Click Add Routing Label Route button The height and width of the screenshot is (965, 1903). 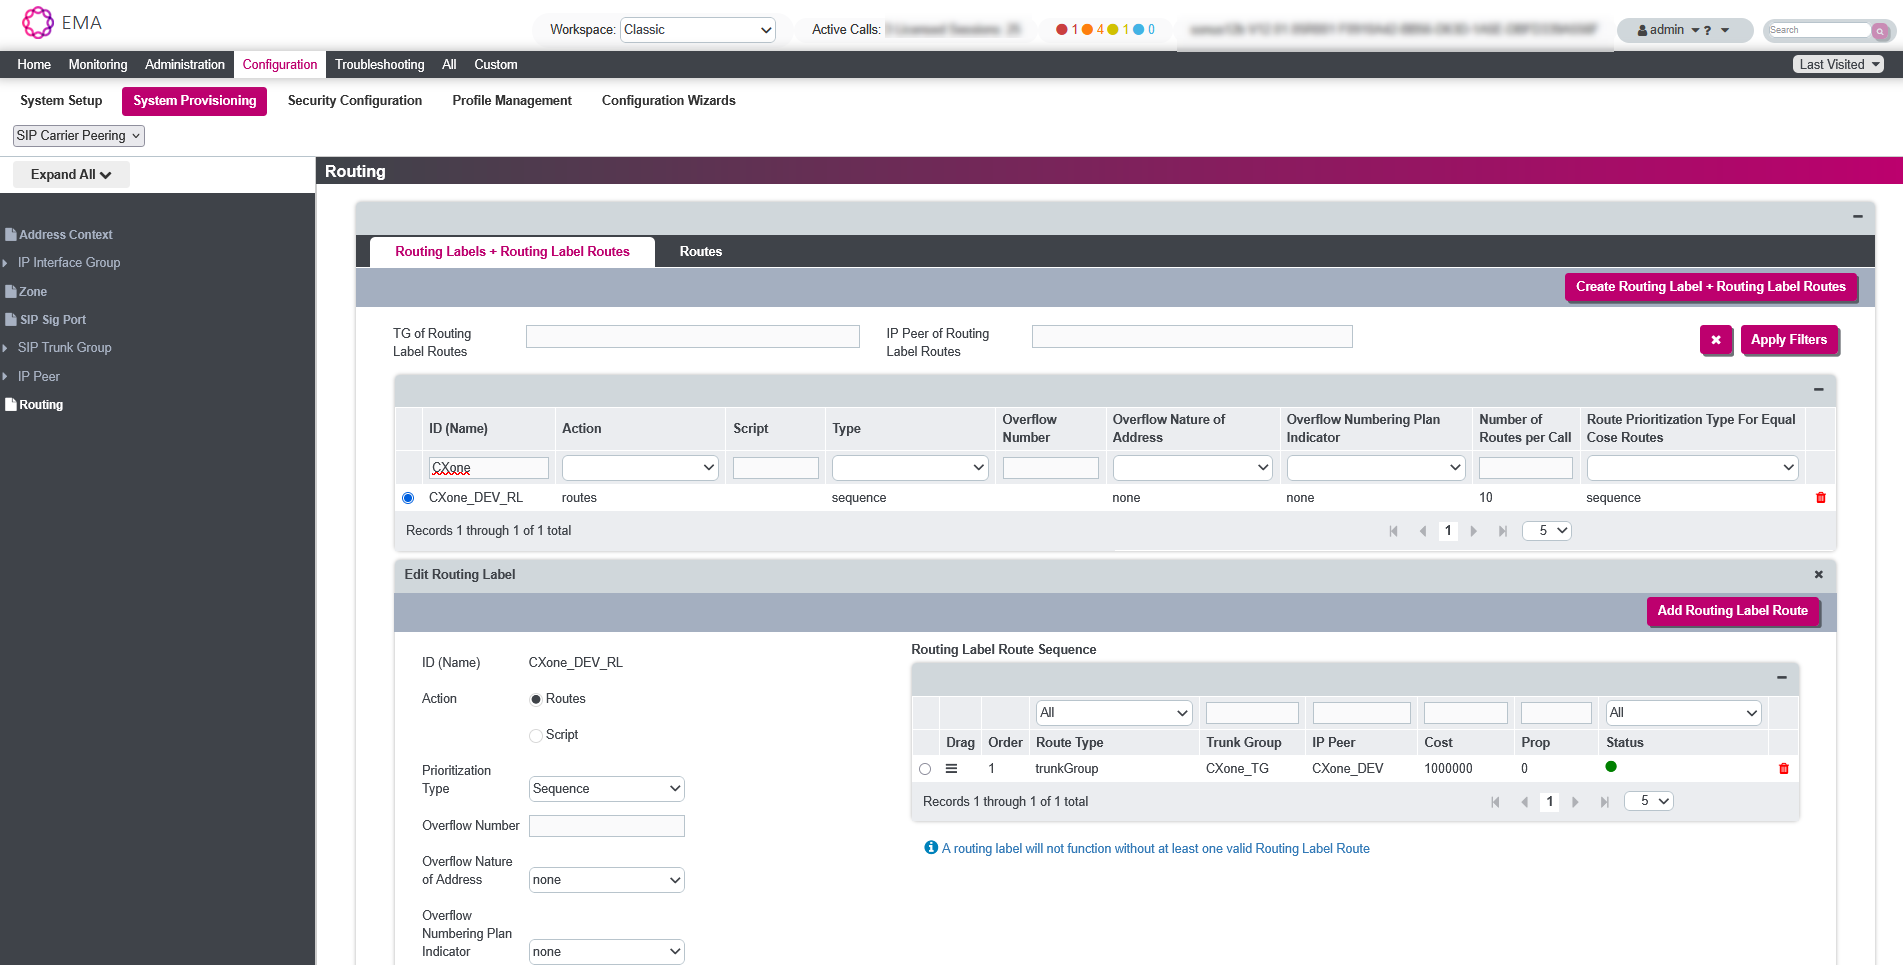click(1732, 611)
